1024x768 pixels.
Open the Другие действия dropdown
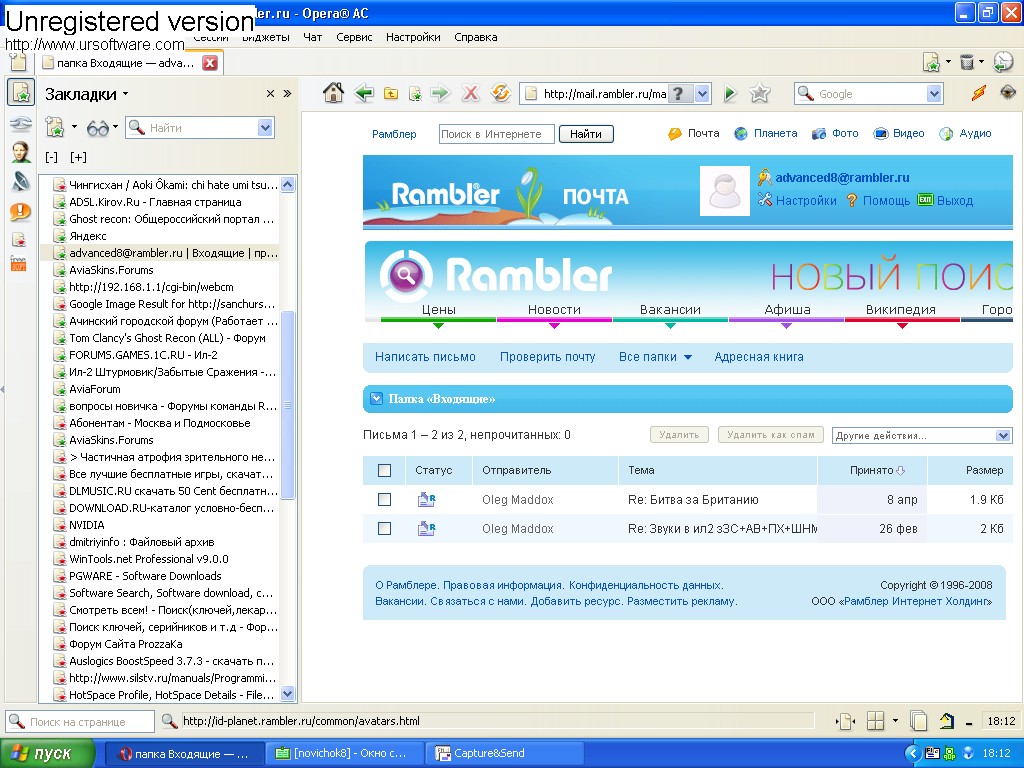click(922, 436)
